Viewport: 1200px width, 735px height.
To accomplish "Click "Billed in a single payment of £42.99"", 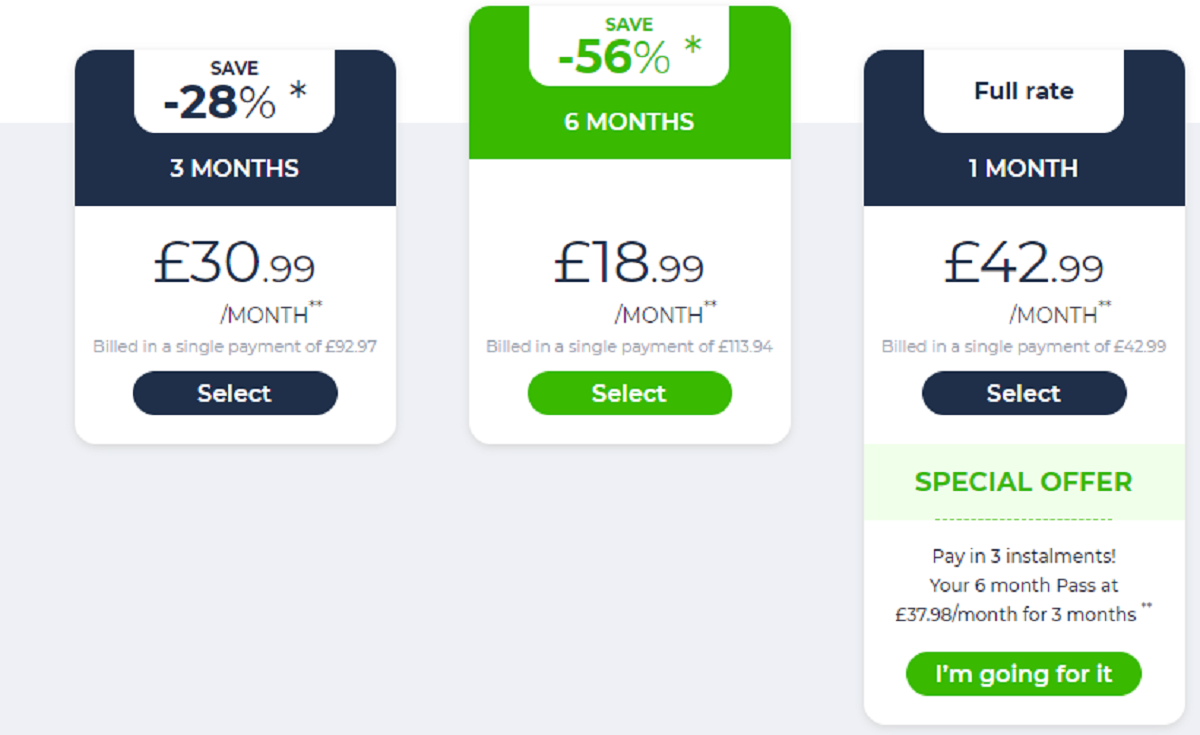I will tap(1023, 347).
